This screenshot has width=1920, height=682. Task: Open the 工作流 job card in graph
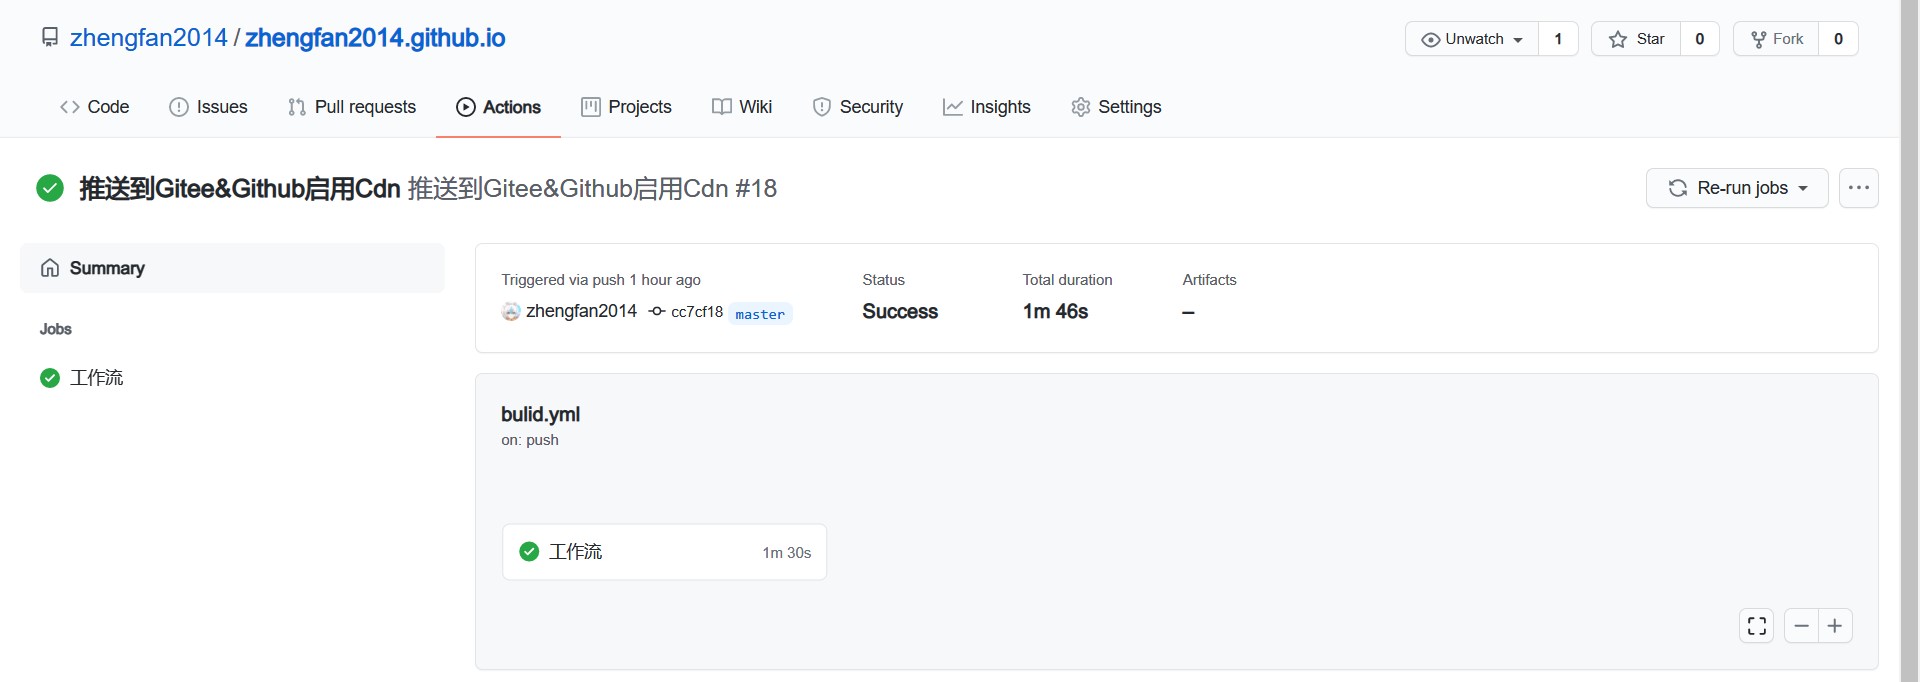pyautogui.click(x=664, y=552)
